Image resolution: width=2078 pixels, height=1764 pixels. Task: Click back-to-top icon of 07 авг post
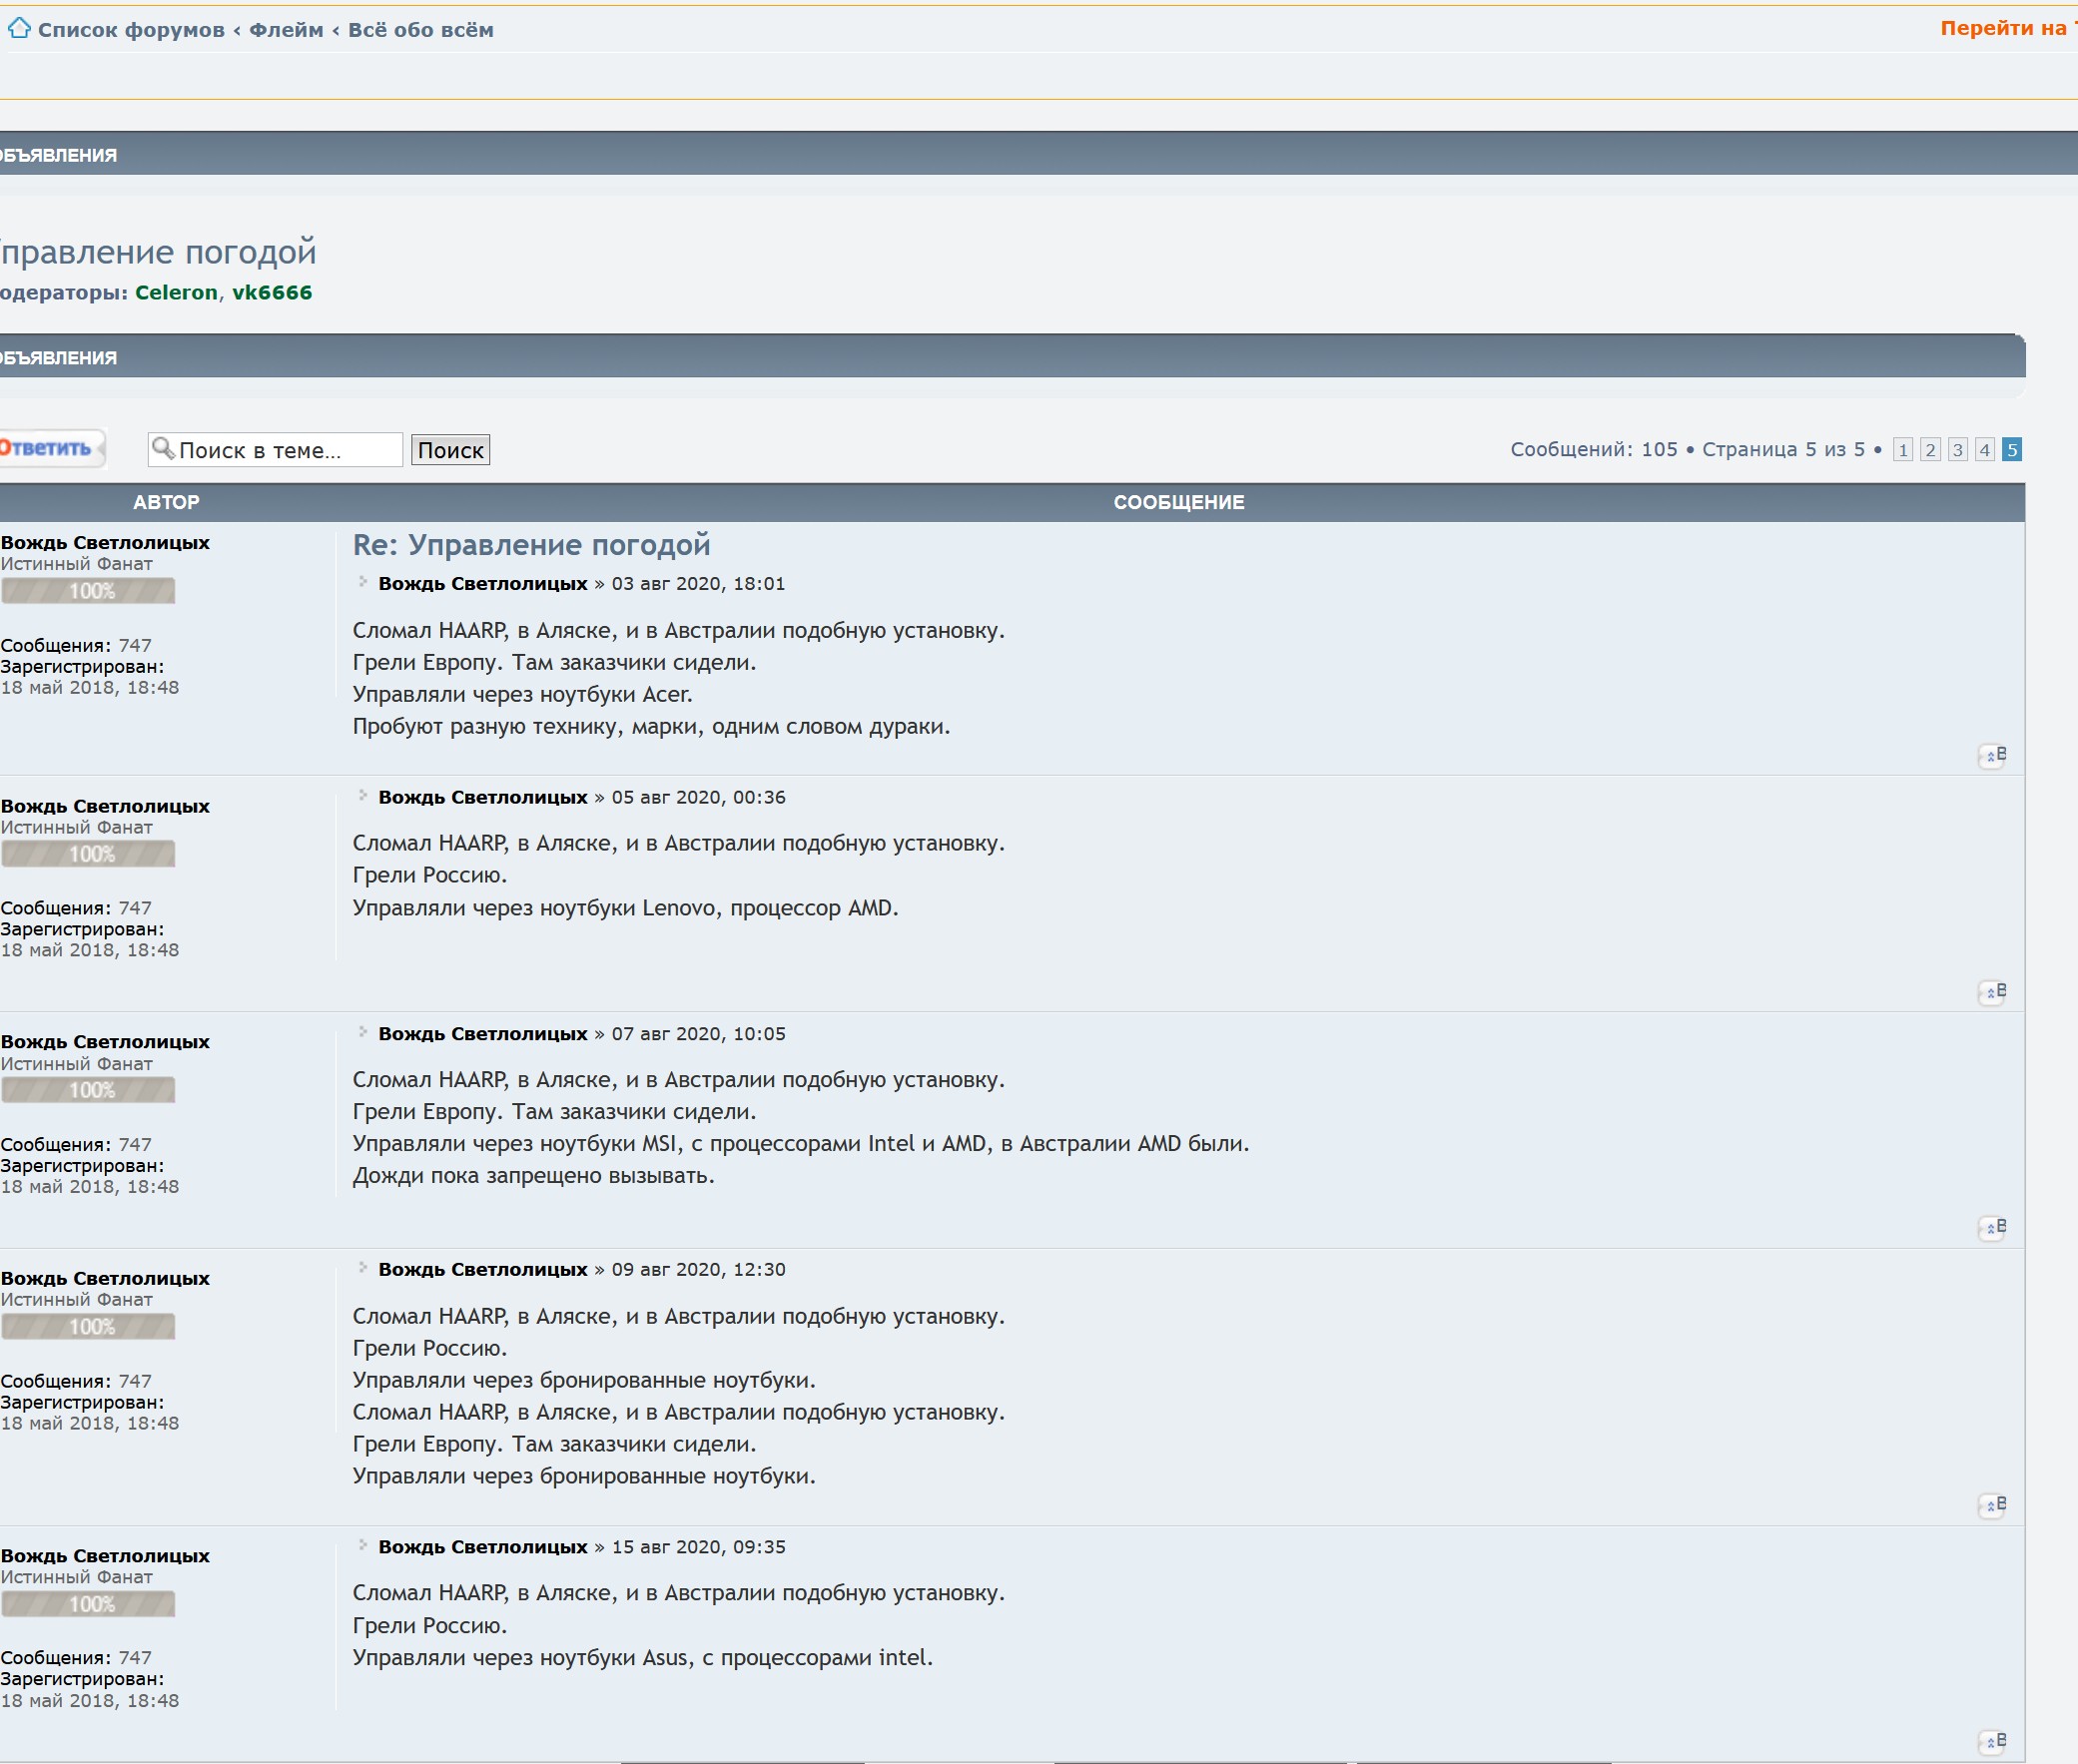pyautogui.click(x=1991, y=1228)
